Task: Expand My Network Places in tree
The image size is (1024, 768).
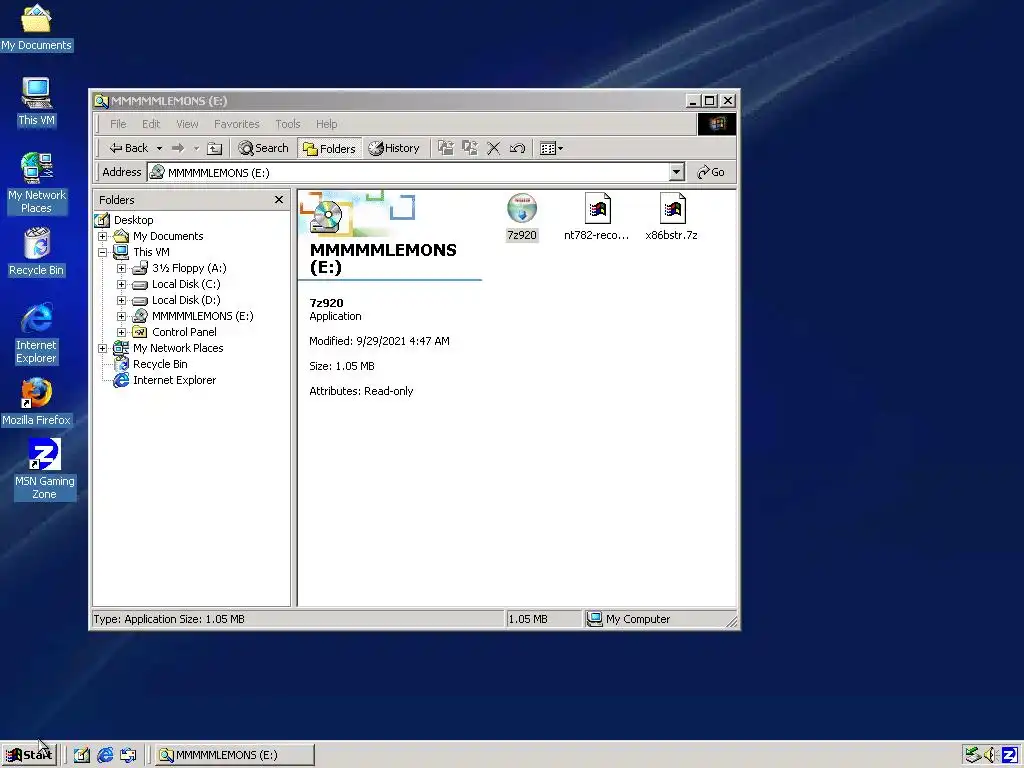Action: (103, 349)
